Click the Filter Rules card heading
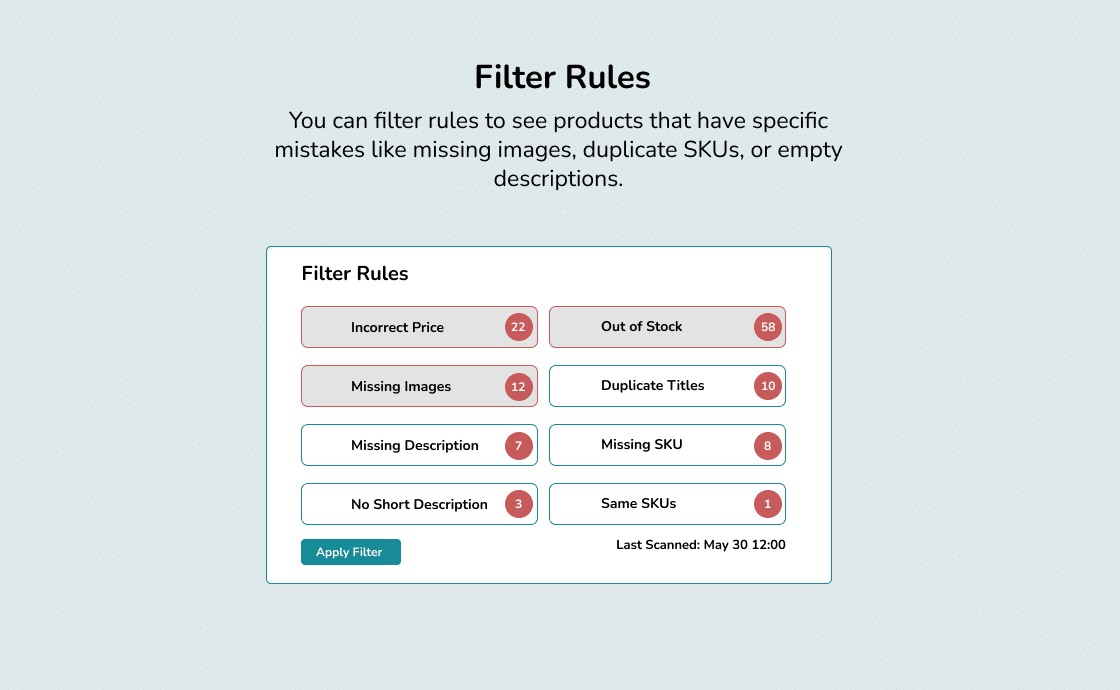The image size is (1120, 690). pyautogui.click(x=355, y=274)
